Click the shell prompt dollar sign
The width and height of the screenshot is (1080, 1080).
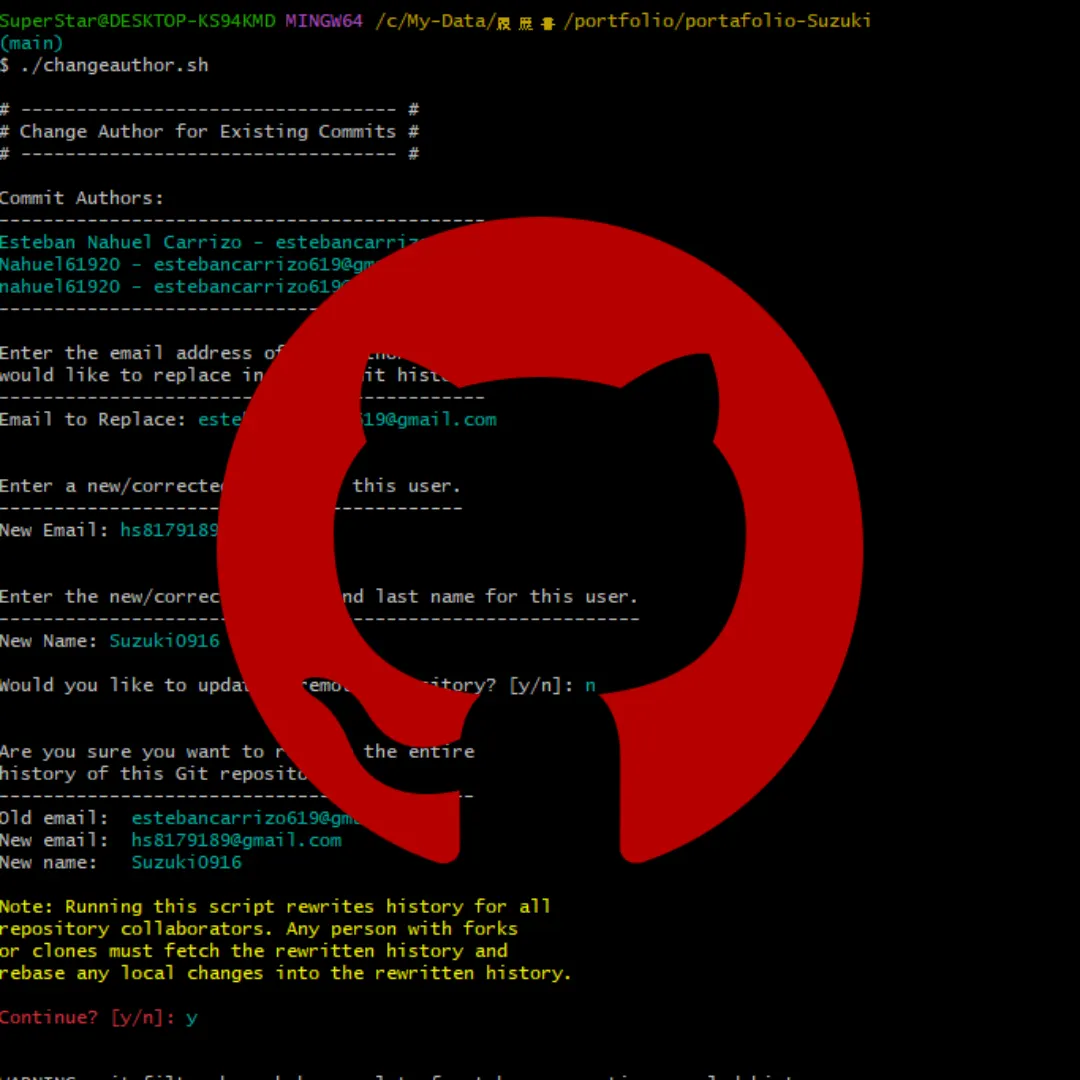click(x=5, y=65)
